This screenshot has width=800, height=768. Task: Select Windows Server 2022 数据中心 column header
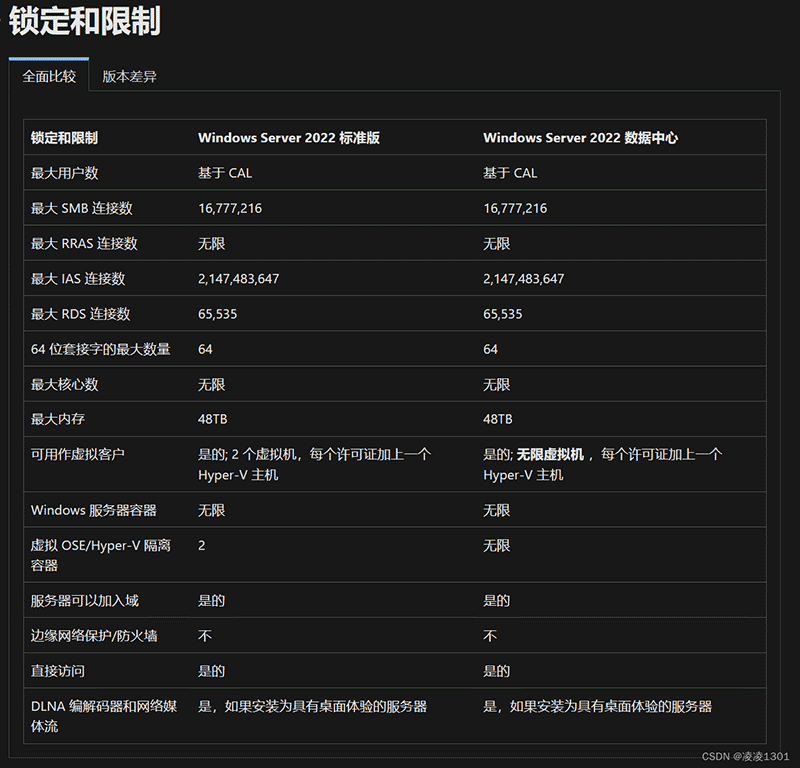pos(581,138)
